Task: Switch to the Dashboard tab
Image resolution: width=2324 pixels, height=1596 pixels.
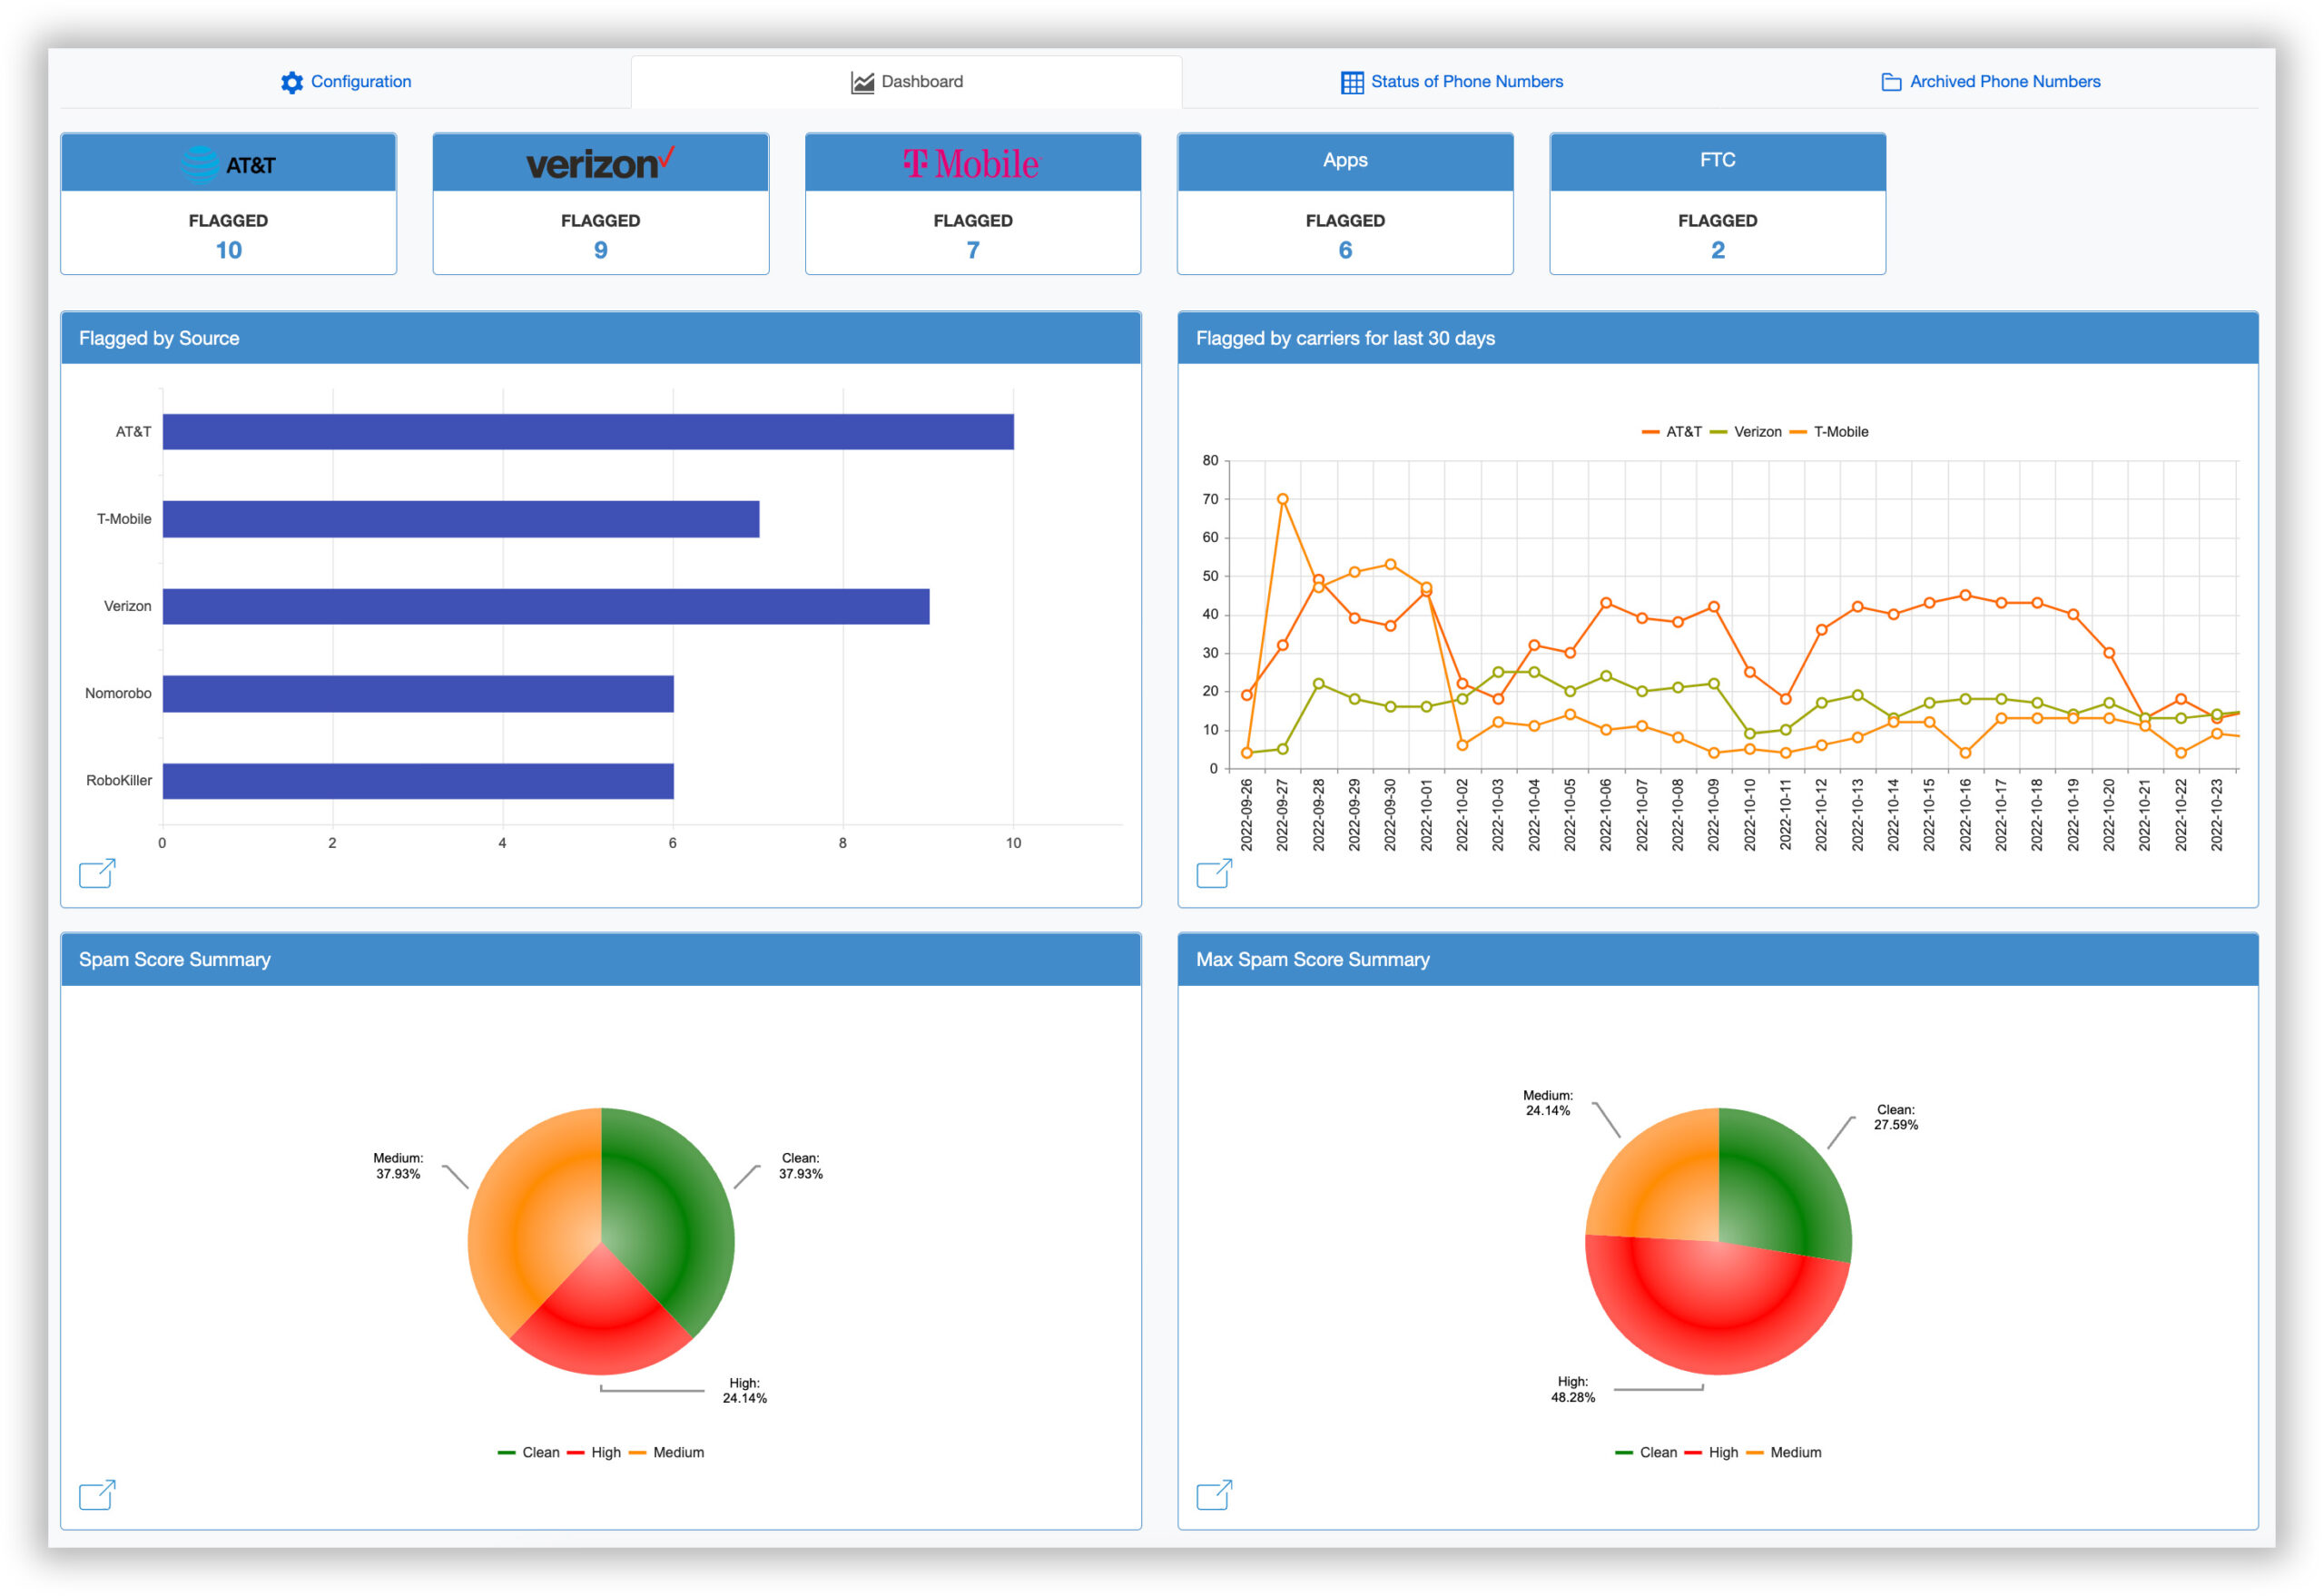Action: [906, 82]
